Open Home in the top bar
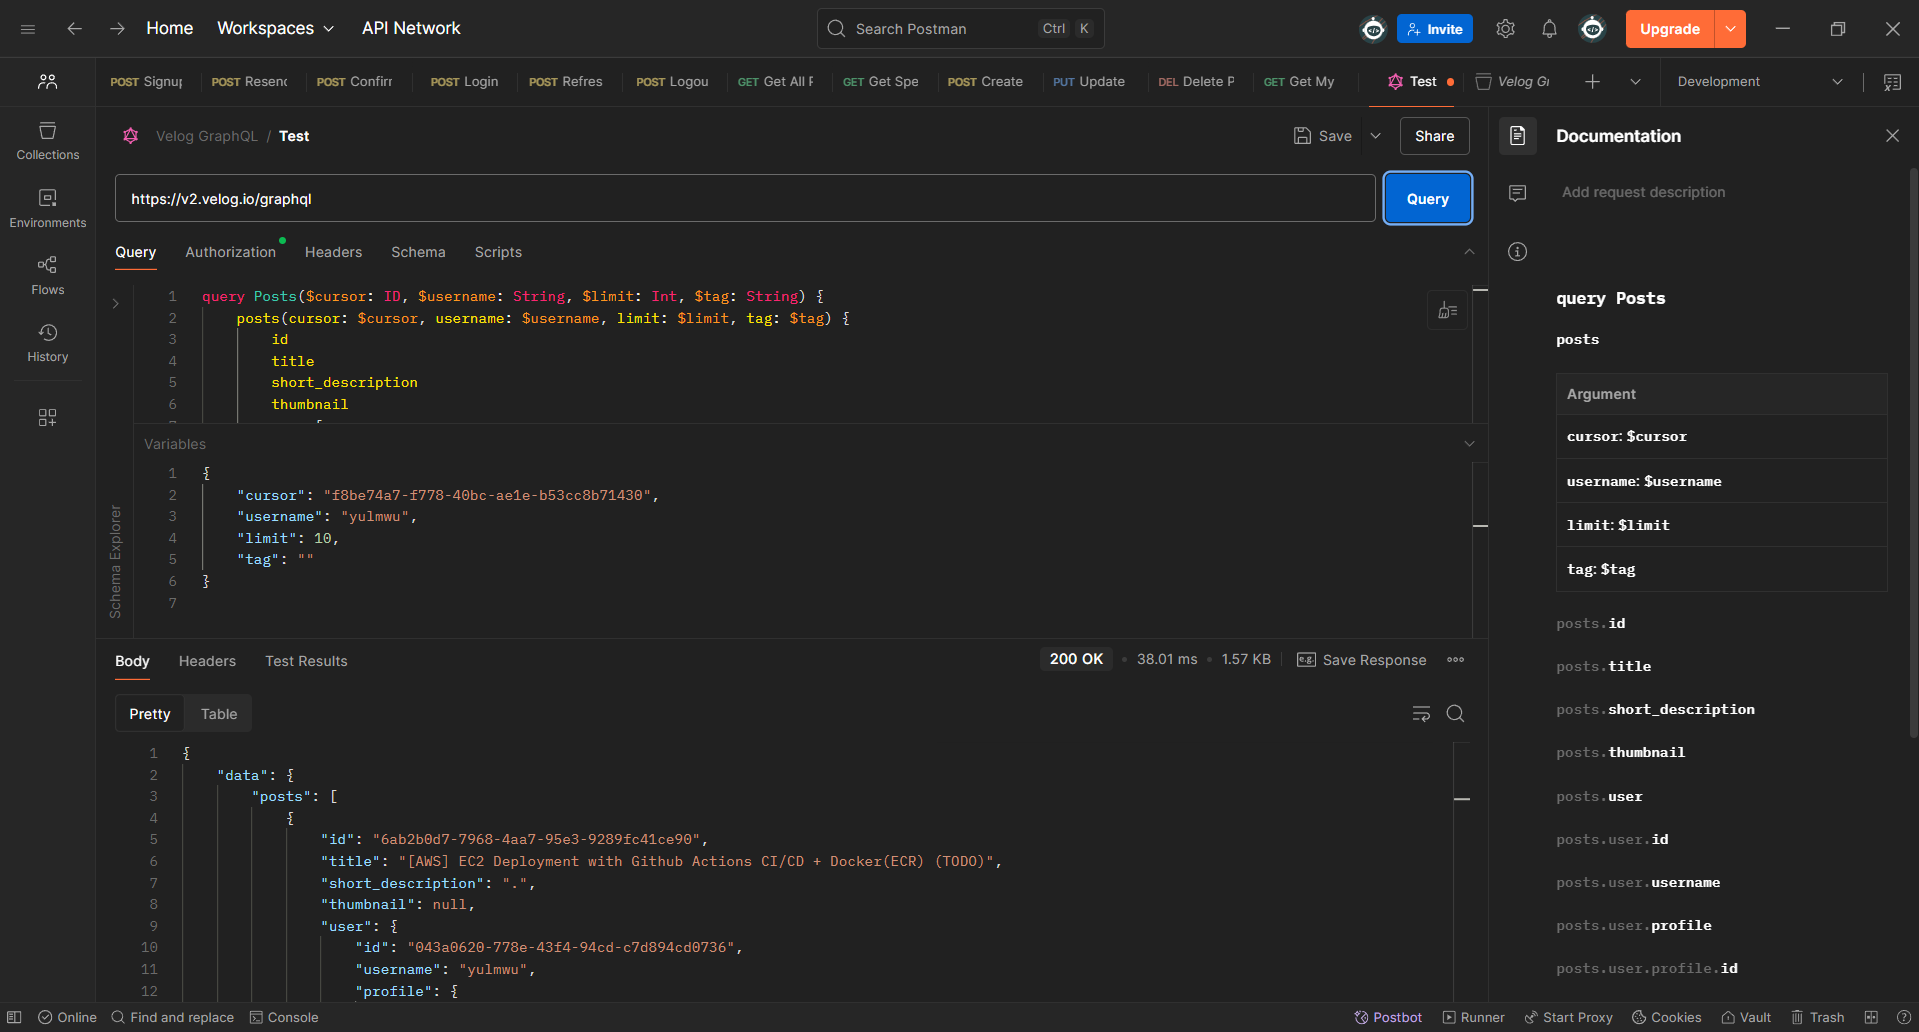1919x1032 pixels. pos(170,29)
